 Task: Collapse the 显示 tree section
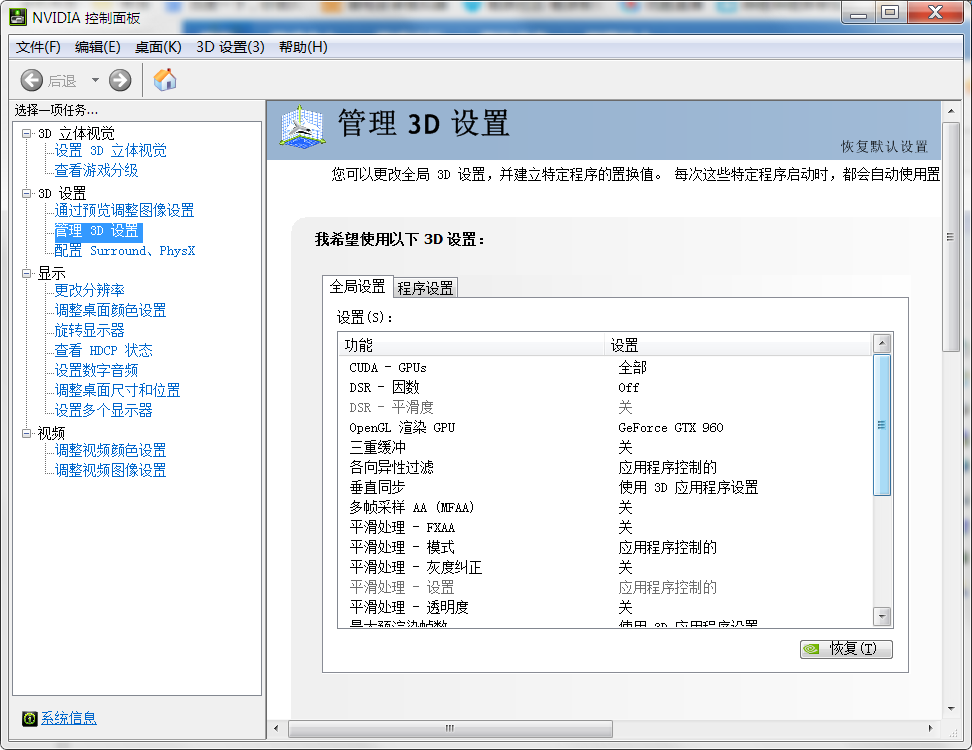click(x=27, y=273)
